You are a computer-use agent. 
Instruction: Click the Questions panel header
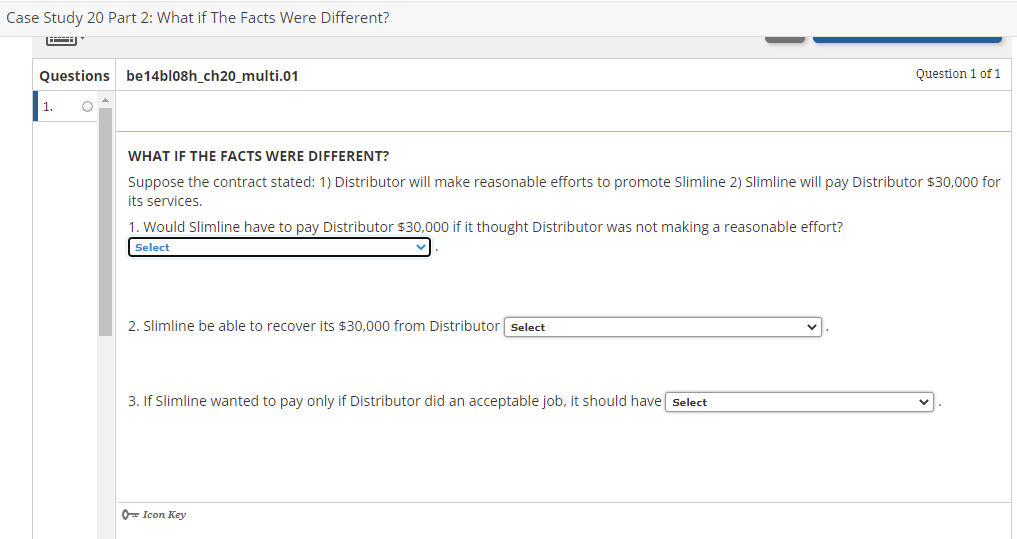click(x=75, y=76)
